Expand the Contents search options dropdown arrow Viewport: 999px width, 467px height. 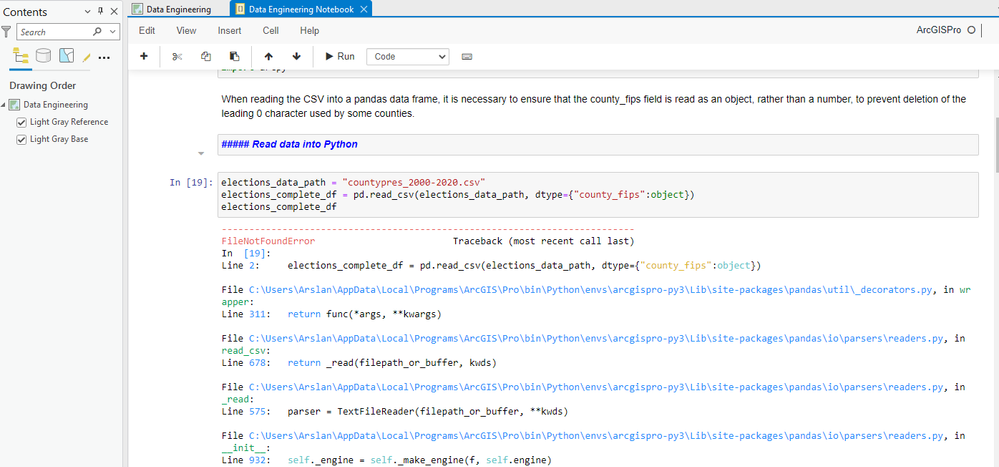(x=113, y=32)
